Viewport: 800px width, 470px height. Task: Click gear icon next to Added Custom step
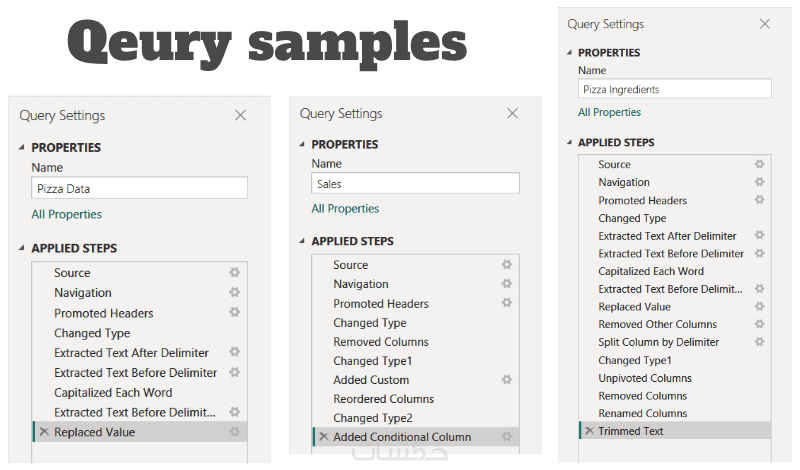tap(507, 380)
